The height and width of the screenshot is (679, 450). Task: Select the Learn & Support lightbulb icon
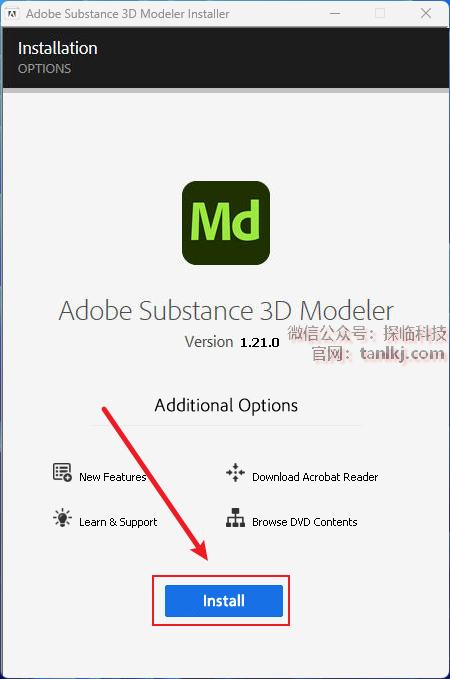tap(62, 517)
